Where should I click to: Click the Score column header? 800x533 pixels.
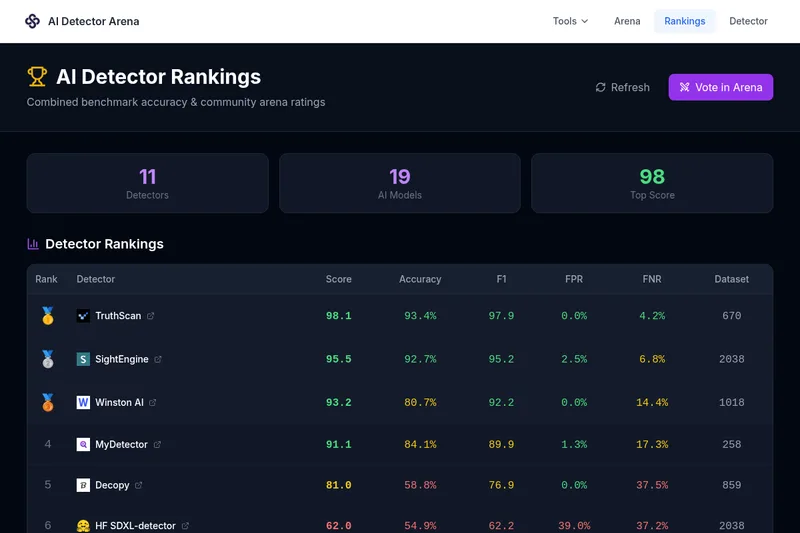(339, 279)
